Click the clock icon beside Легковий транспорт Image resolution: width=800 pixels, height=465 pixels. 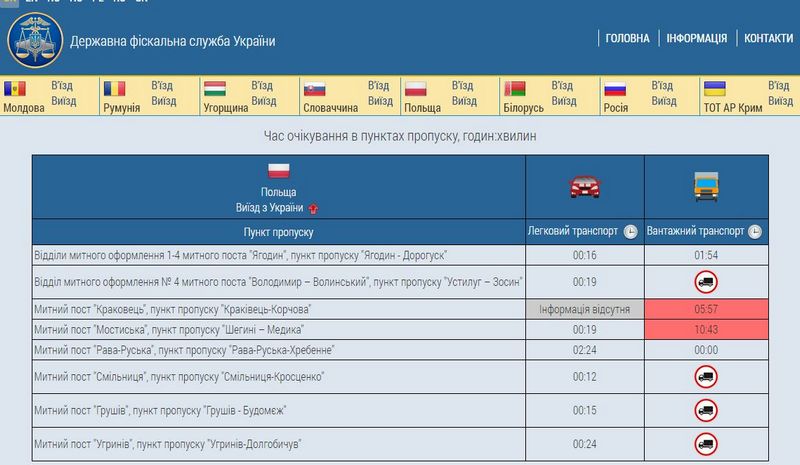click(631, 232)
